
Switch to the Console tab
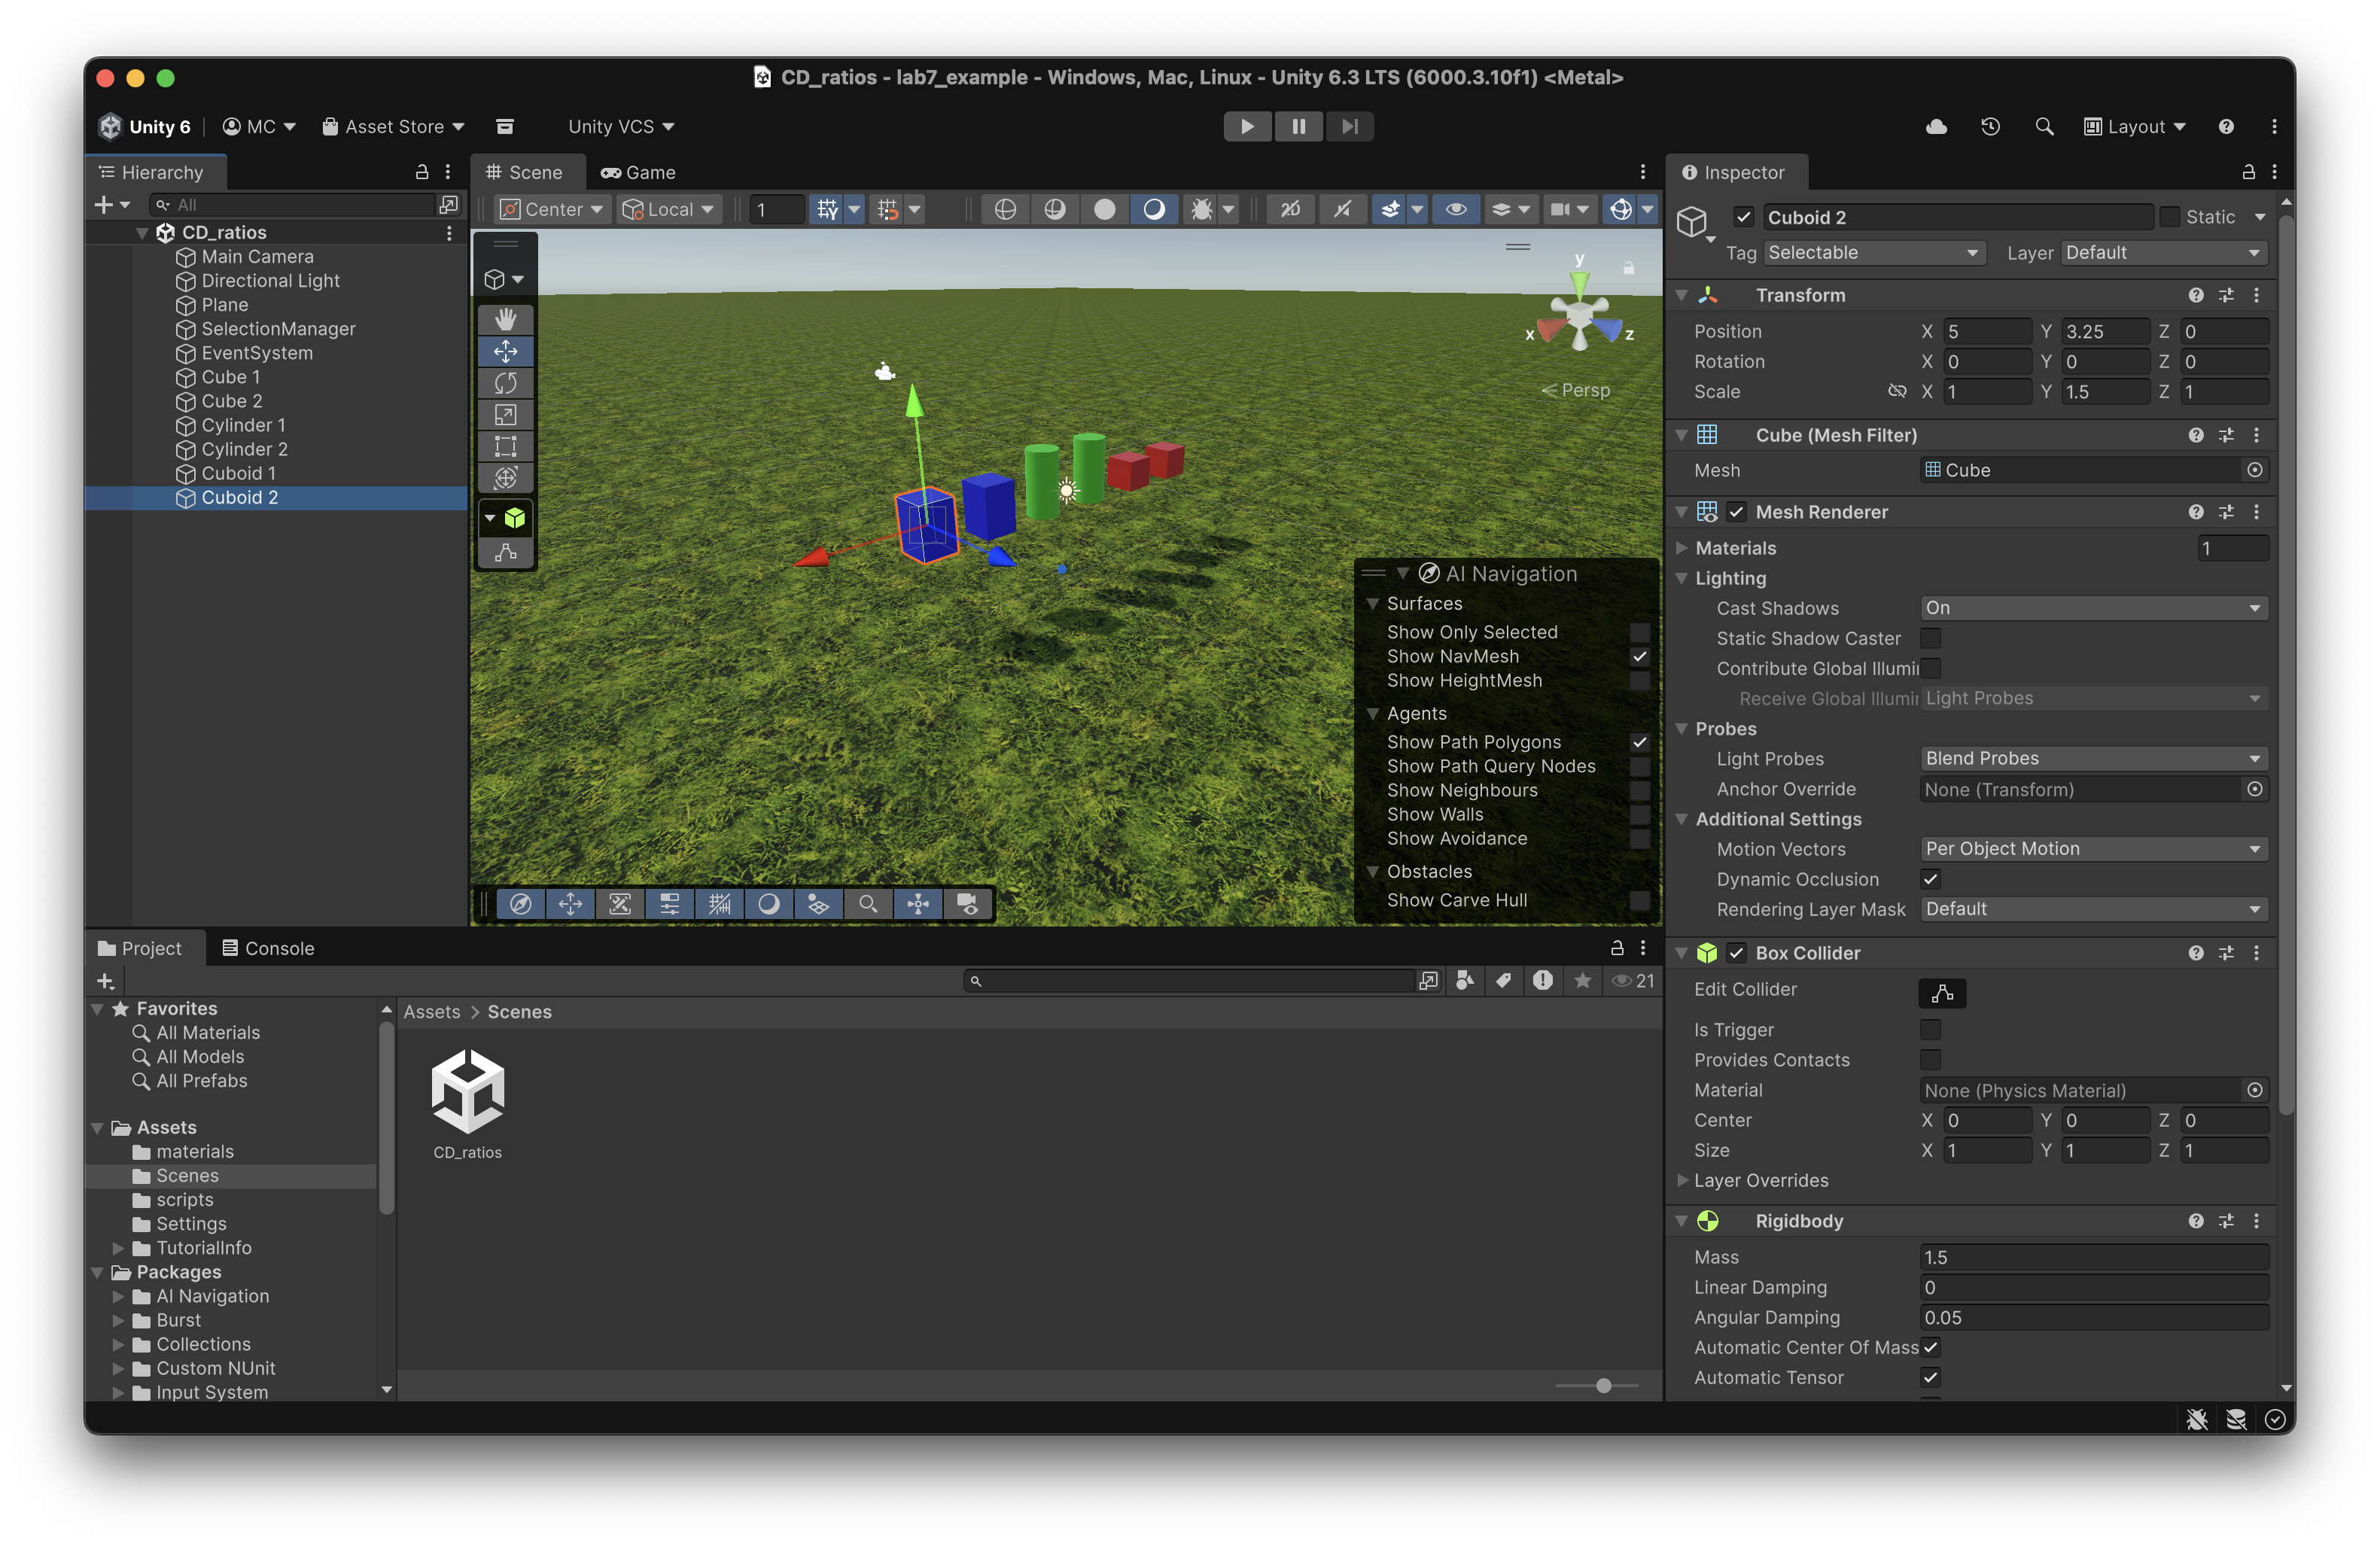(x=268, y=948)
